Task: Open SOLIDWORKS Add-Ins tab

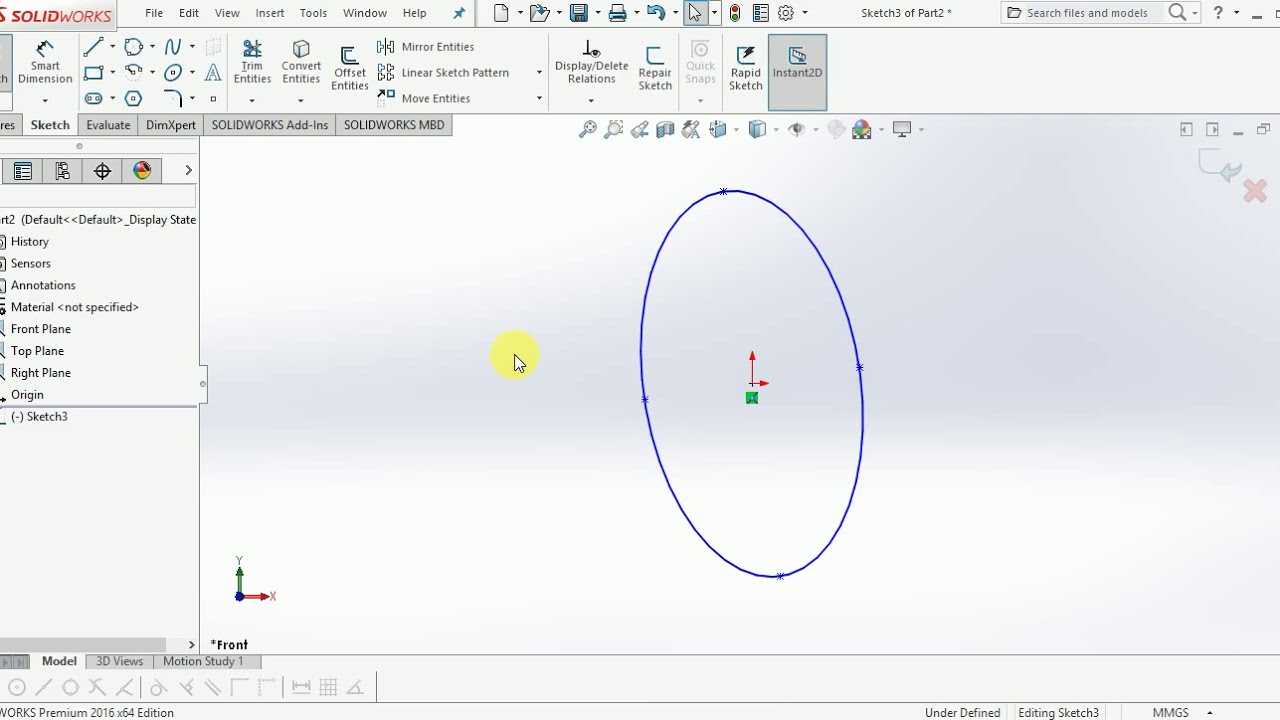Action: tap(270, 125)
